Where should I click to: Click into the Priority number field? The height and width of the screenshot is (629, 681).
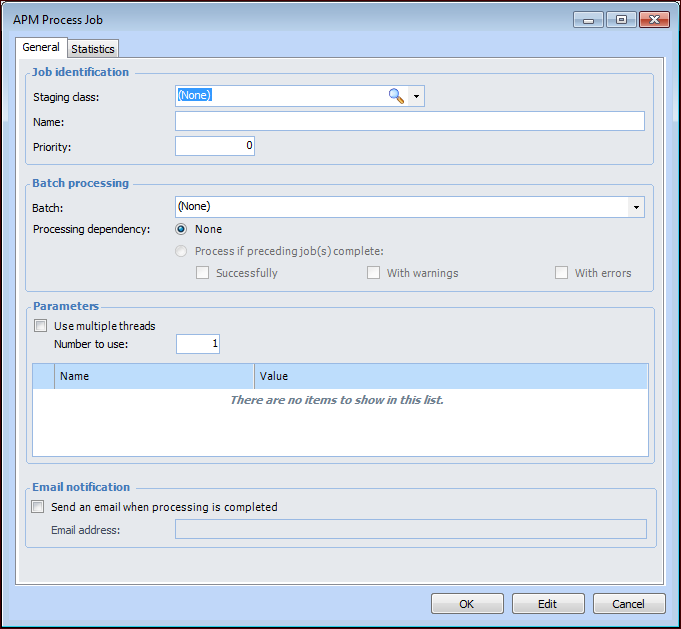point(215,146)
